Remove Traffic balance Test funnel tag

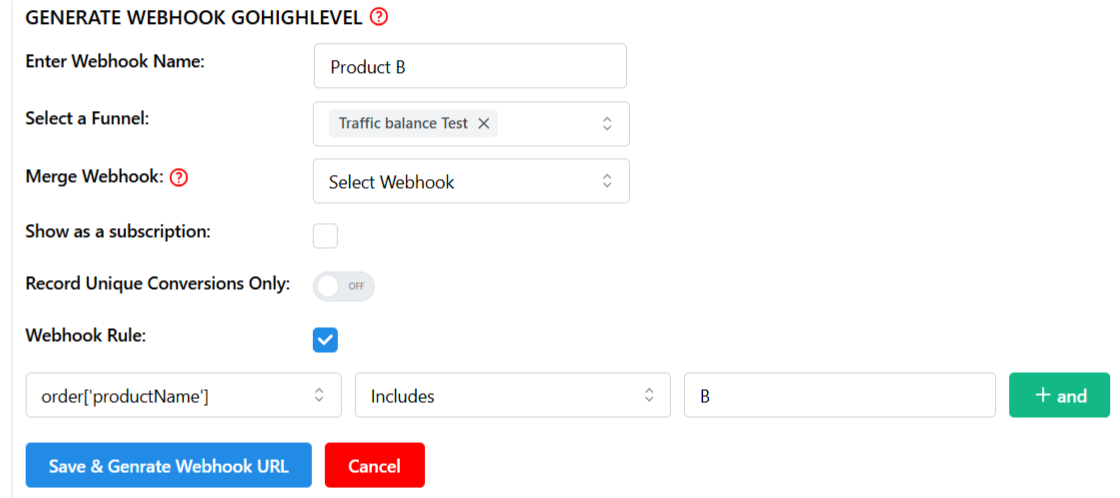pos(484,124)
